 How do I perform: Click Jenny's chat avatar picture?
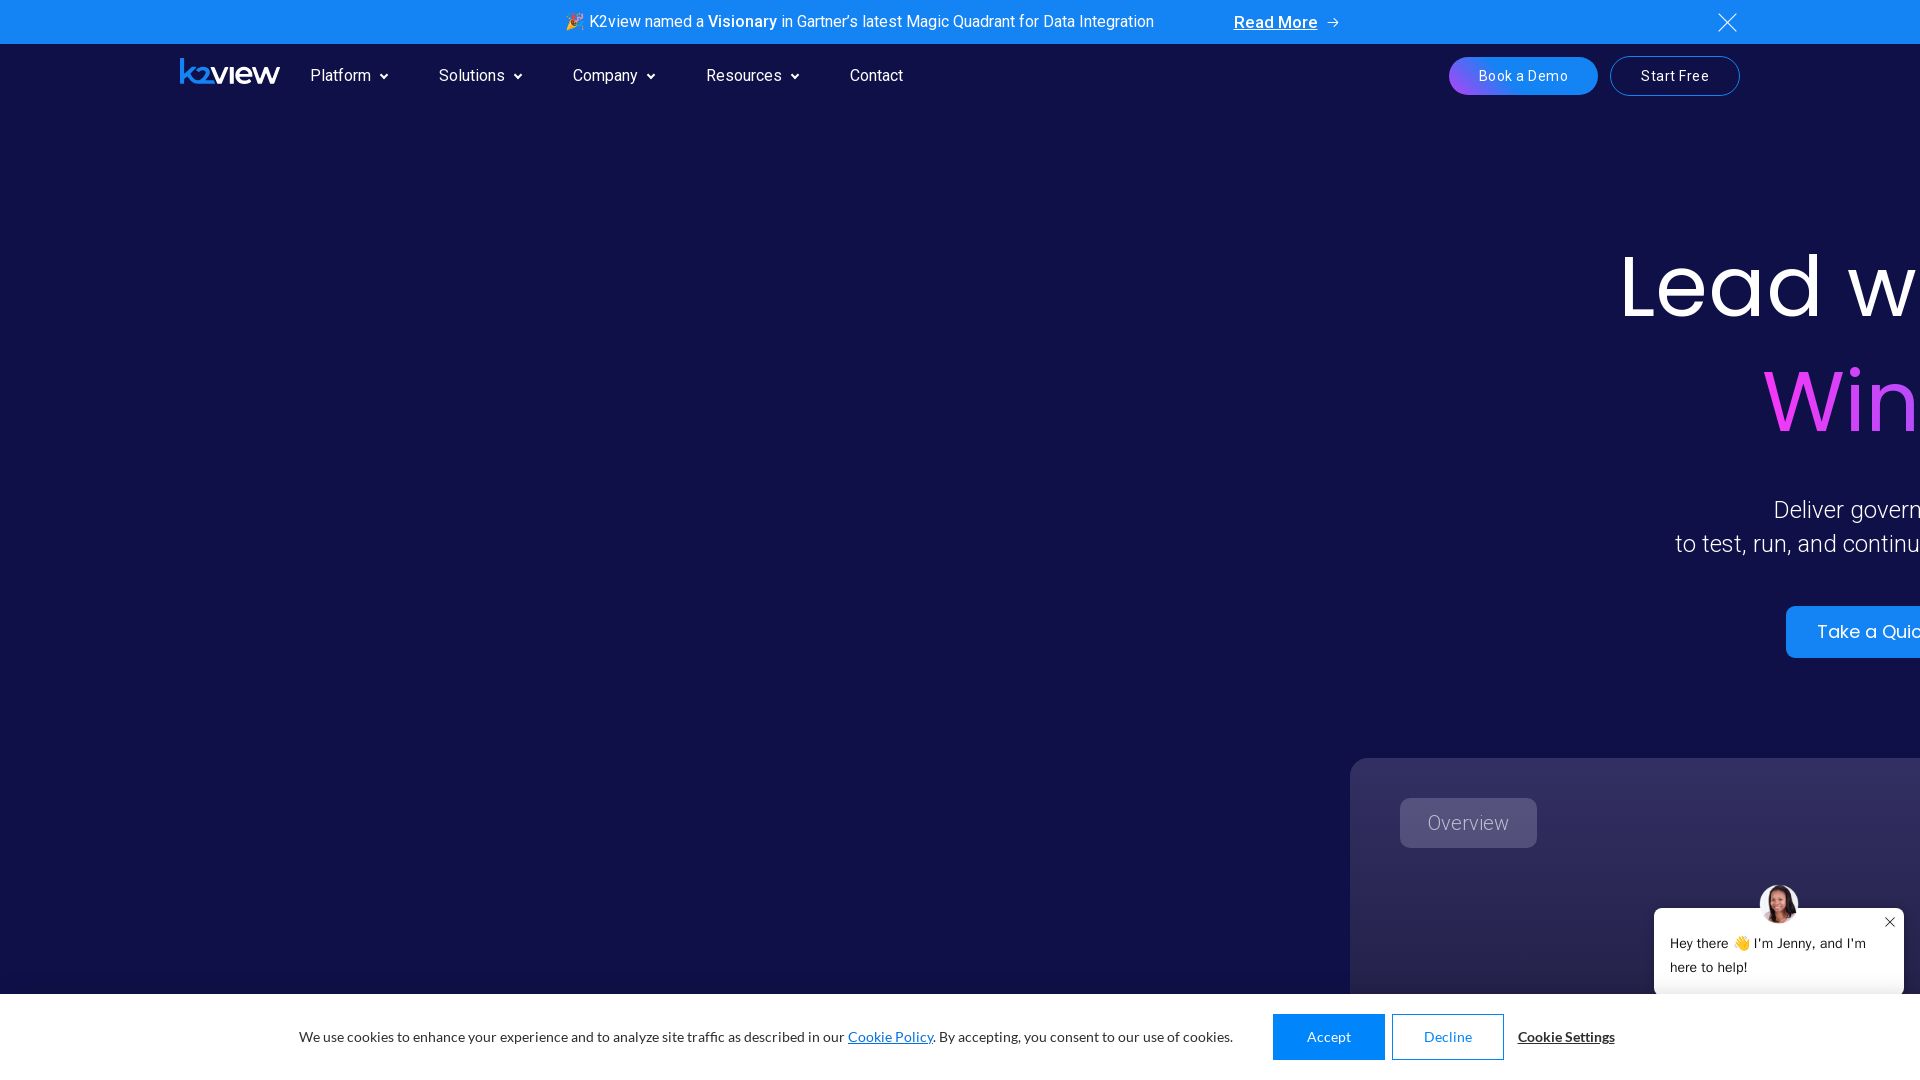click(1779, 904)
